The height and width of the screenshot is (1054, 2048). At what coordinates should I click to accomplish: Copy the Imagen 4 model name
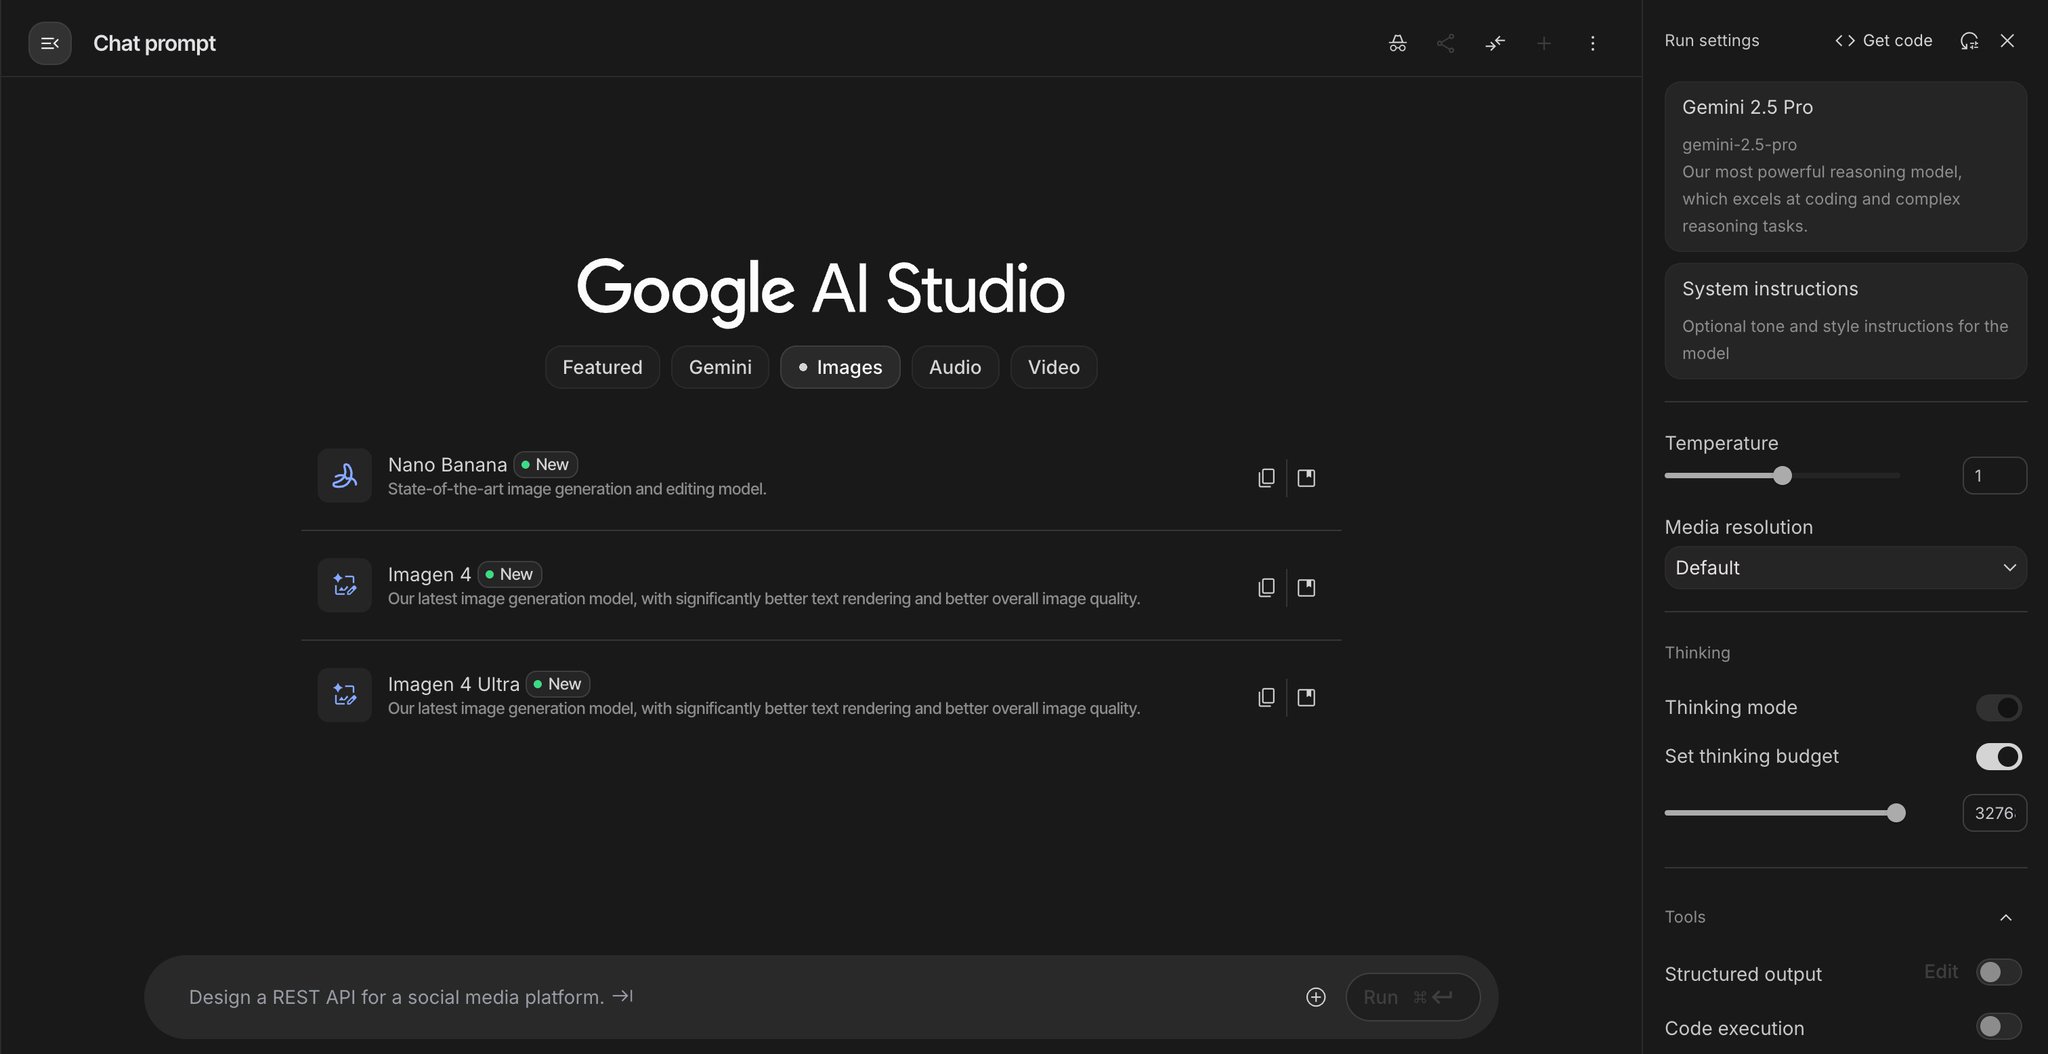pos(1266,588)
